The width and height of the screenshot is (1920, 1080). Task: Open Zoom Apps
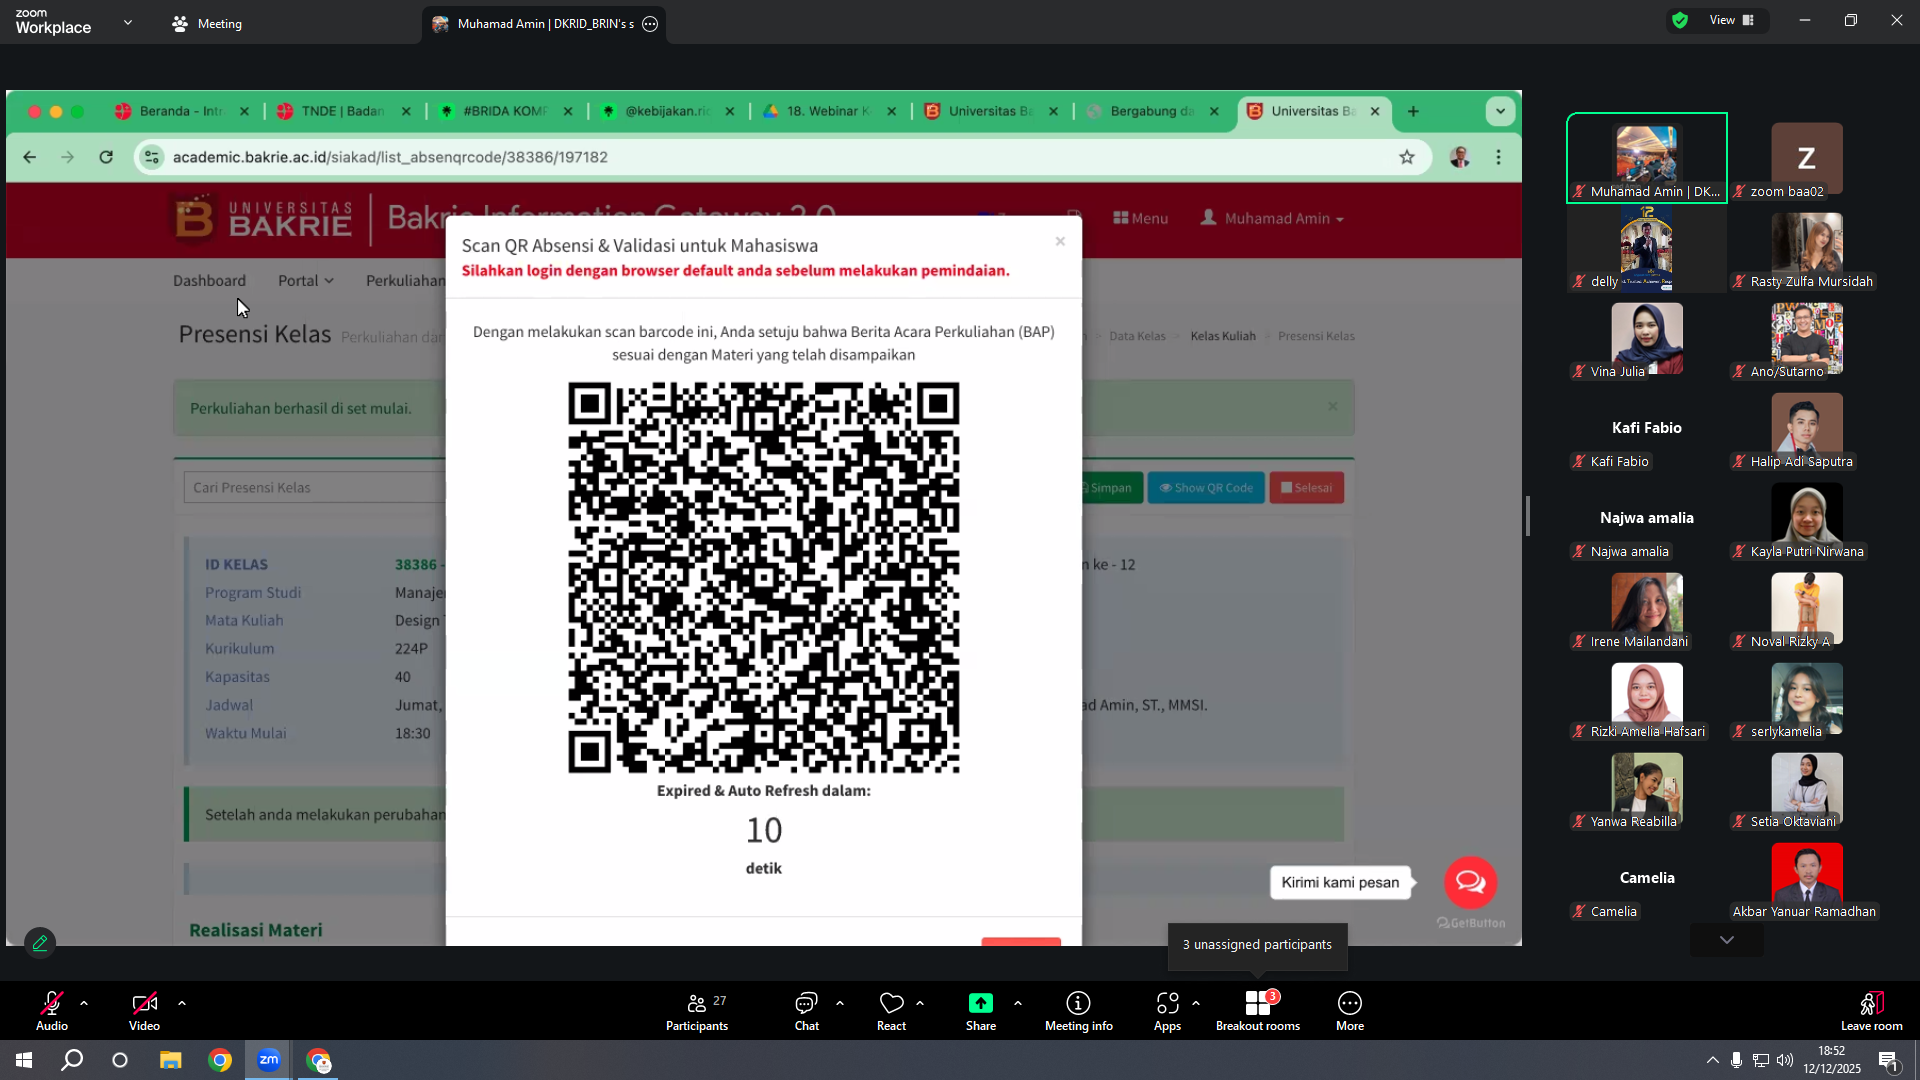1167,1010
